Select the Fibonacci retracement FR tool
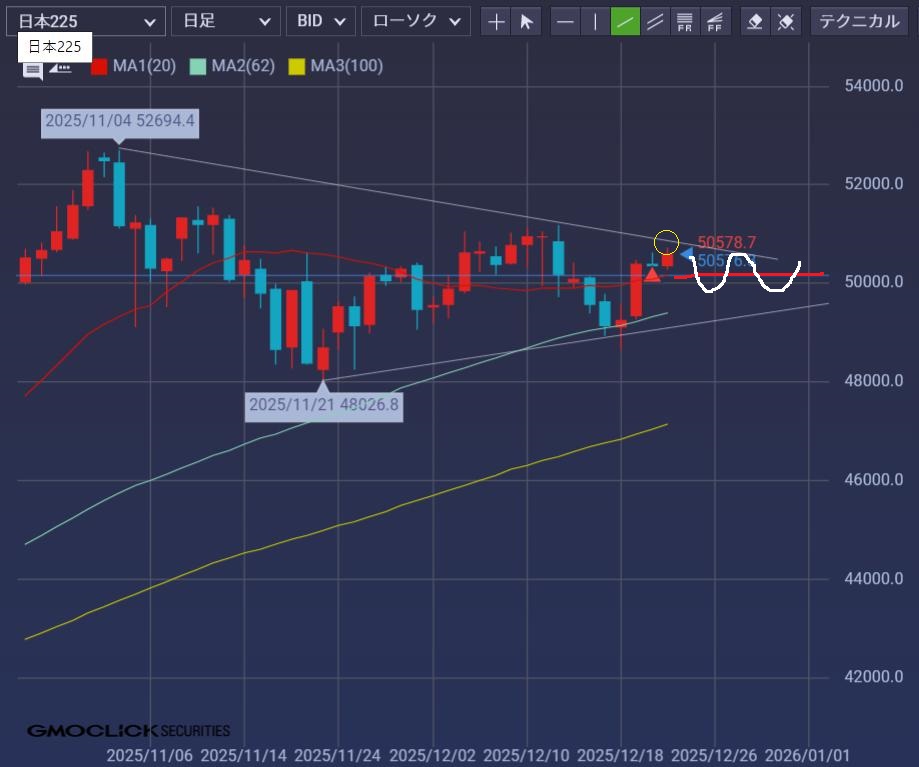The height and width of the screenshot is (767, 919). [x=685, y=21]
